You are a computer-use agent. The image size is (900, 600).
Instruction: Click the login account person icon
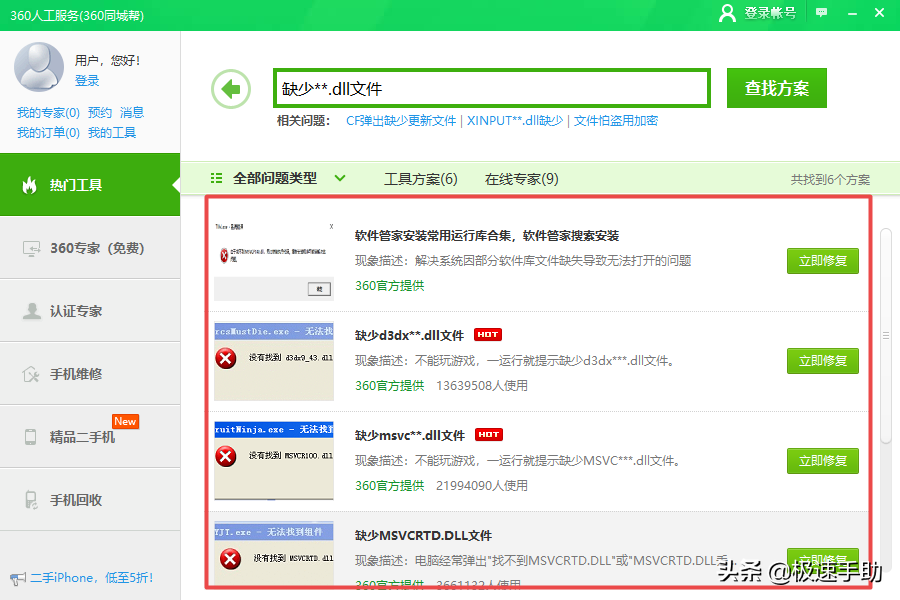[727, 13]
